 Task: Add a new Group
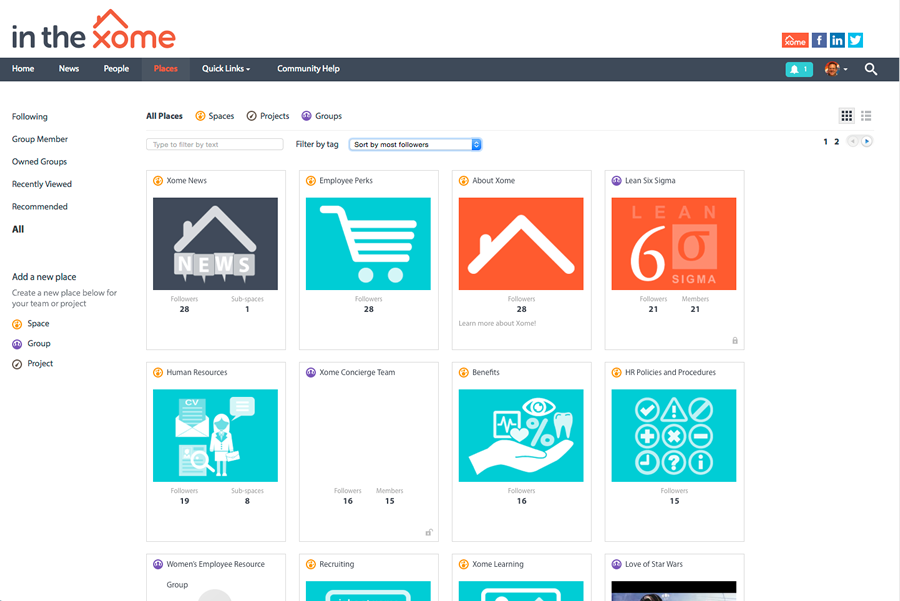pyautogui.click(x=32, y=344)
